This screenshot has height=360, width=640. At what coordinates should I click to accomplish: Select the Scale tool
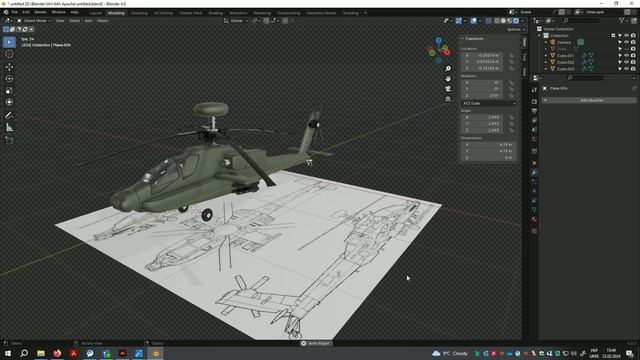pyautogui.click(x=9, y=90)
